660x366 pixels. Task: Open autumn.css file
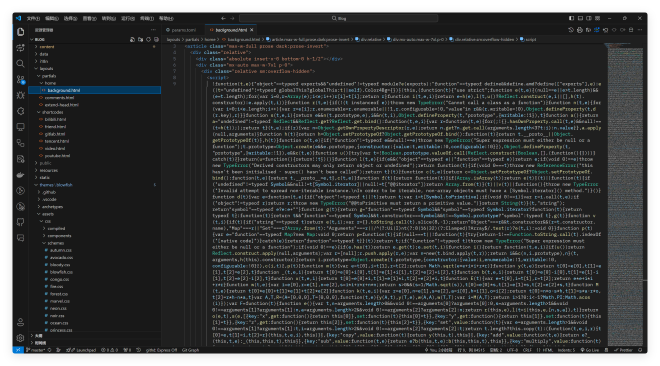(61, 250)
